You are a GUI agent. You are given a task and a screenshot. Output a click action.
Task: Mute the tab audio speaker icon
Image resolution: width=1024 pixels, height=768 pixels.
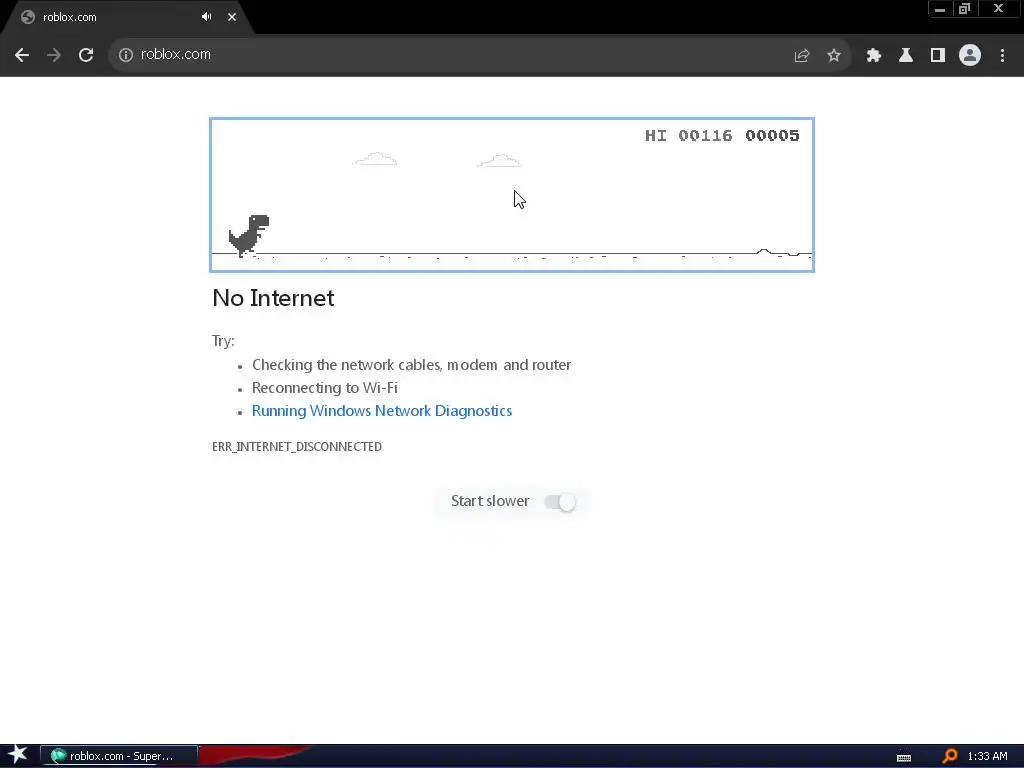206,17
